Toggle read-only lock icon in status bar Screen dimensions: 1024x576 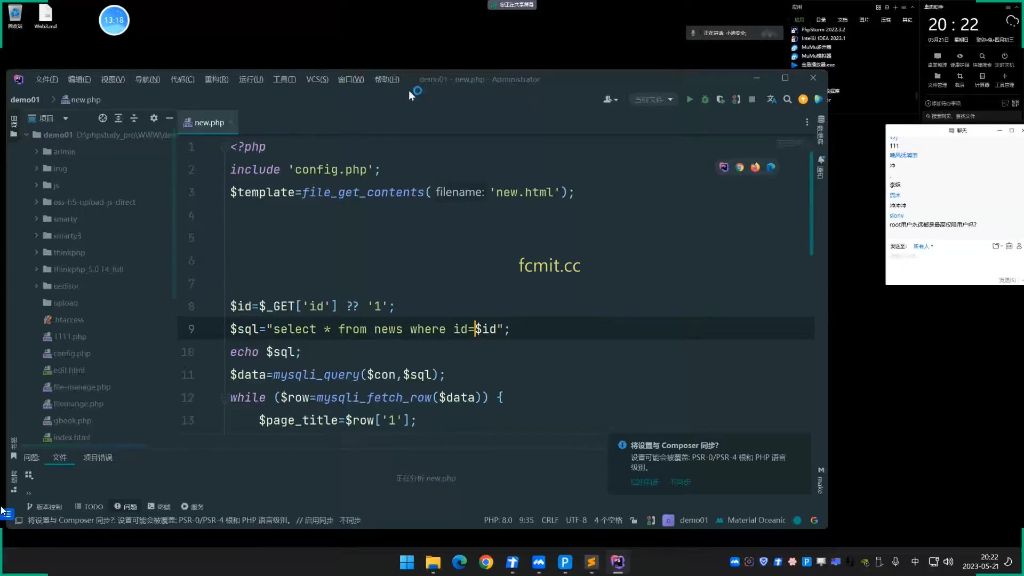click(634, 520)
